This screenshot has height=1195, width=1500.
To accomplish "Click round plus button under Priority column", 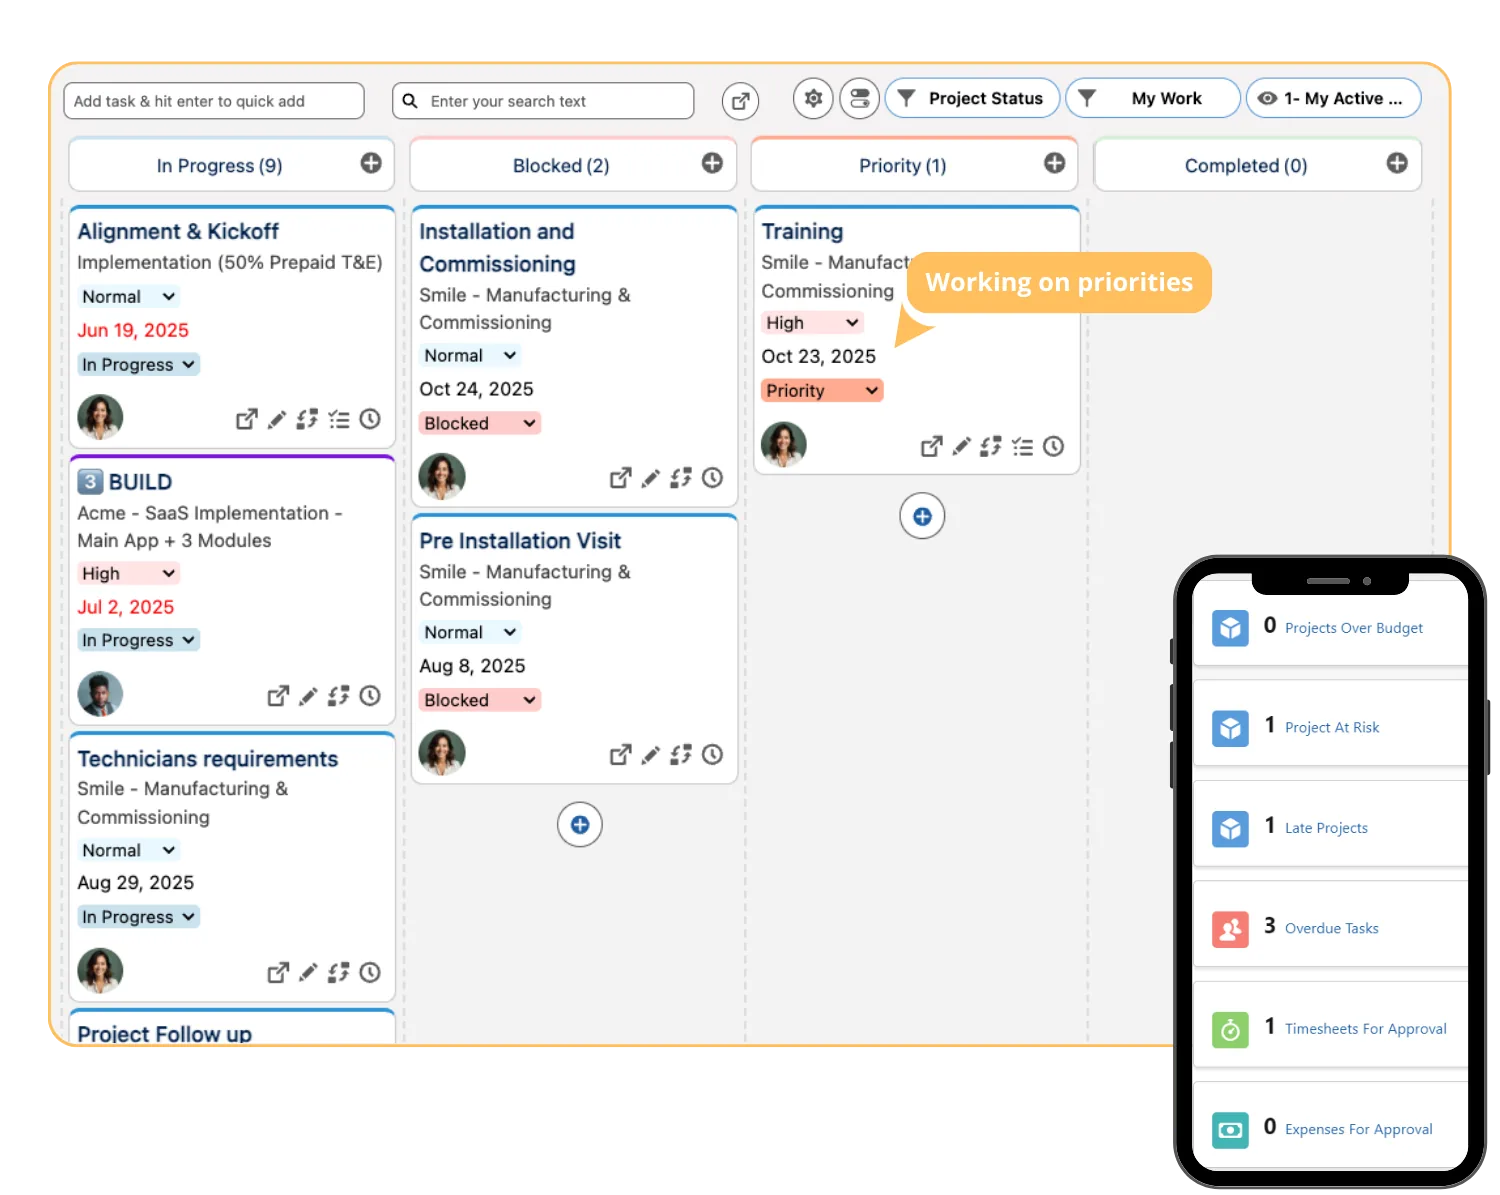I will tap(922, 516).
